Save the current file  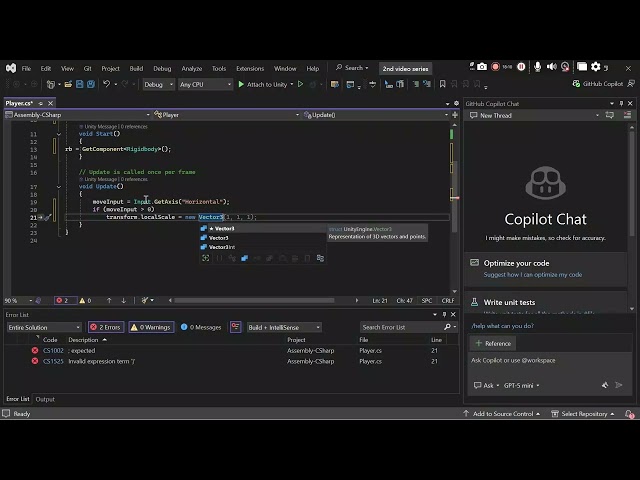point(80,84)
